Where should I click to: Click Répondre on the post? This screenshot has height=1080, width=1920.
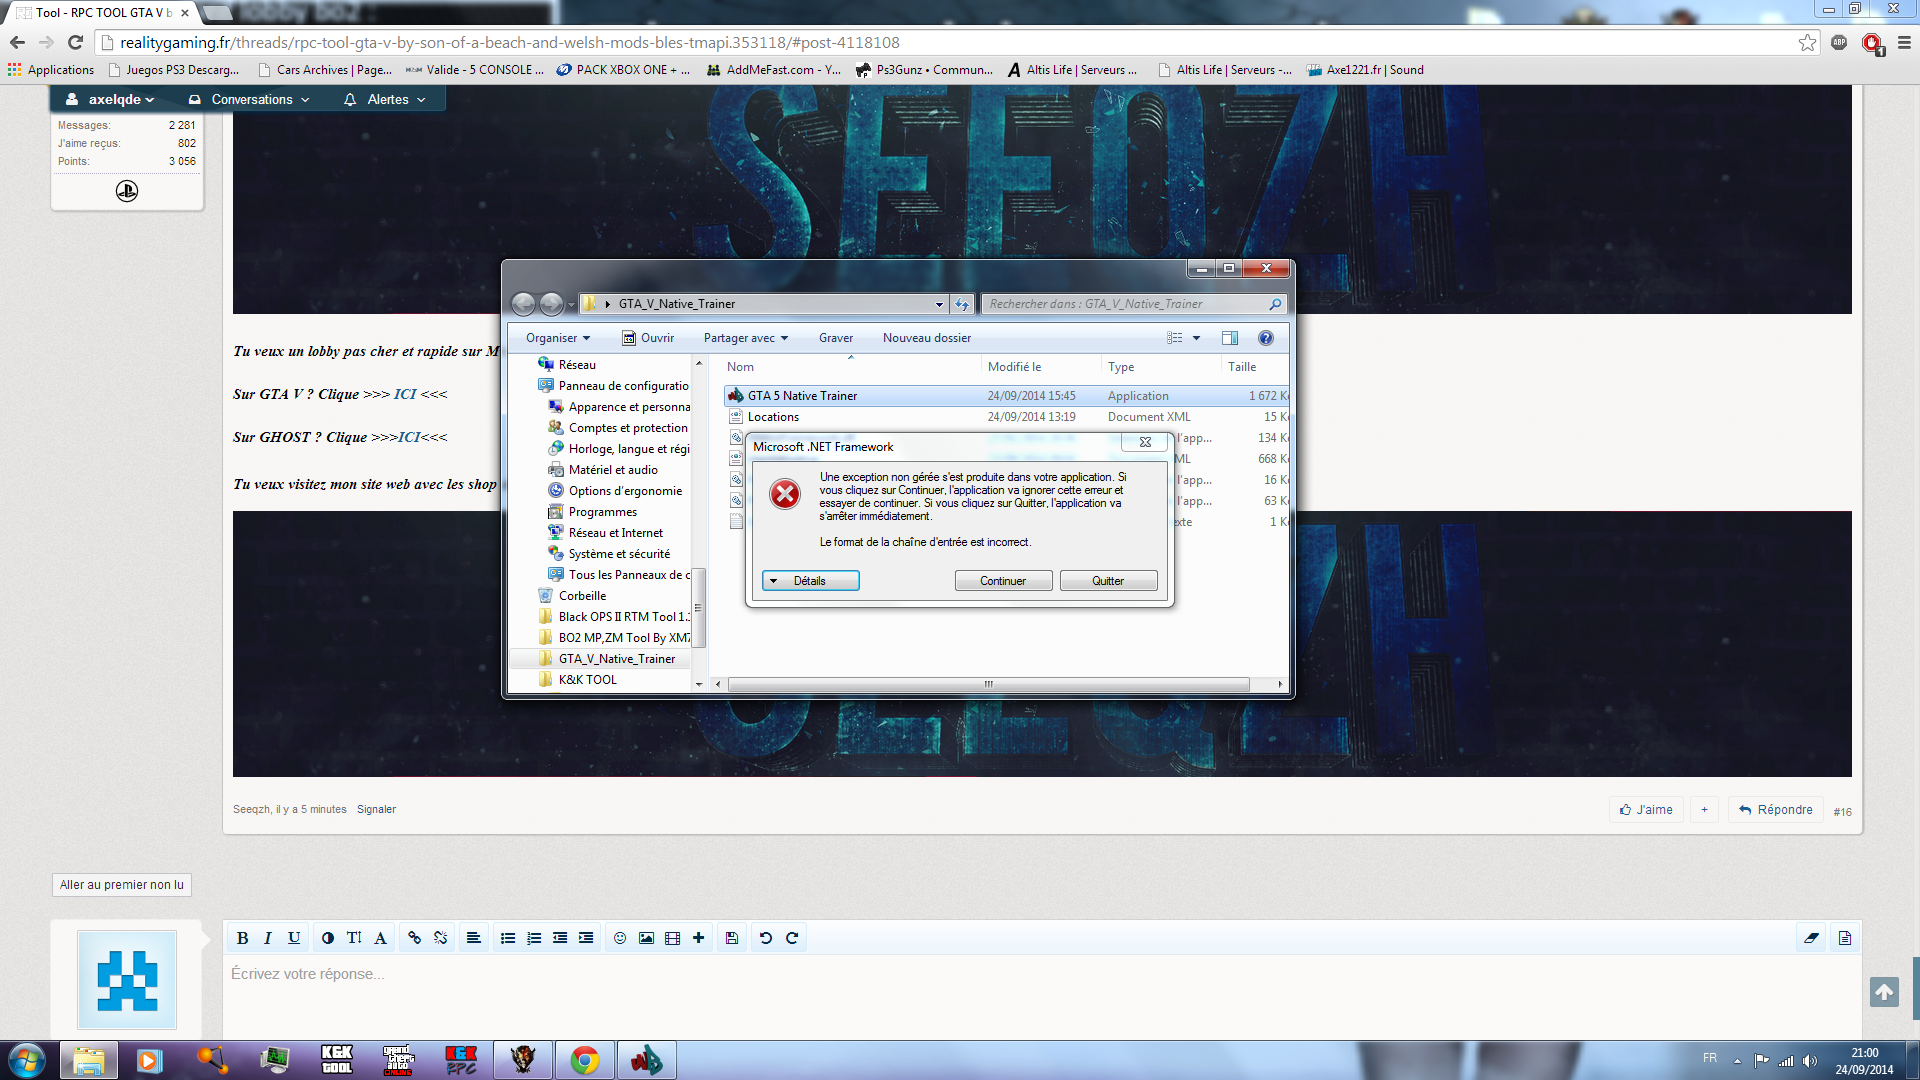point(1776,810)
